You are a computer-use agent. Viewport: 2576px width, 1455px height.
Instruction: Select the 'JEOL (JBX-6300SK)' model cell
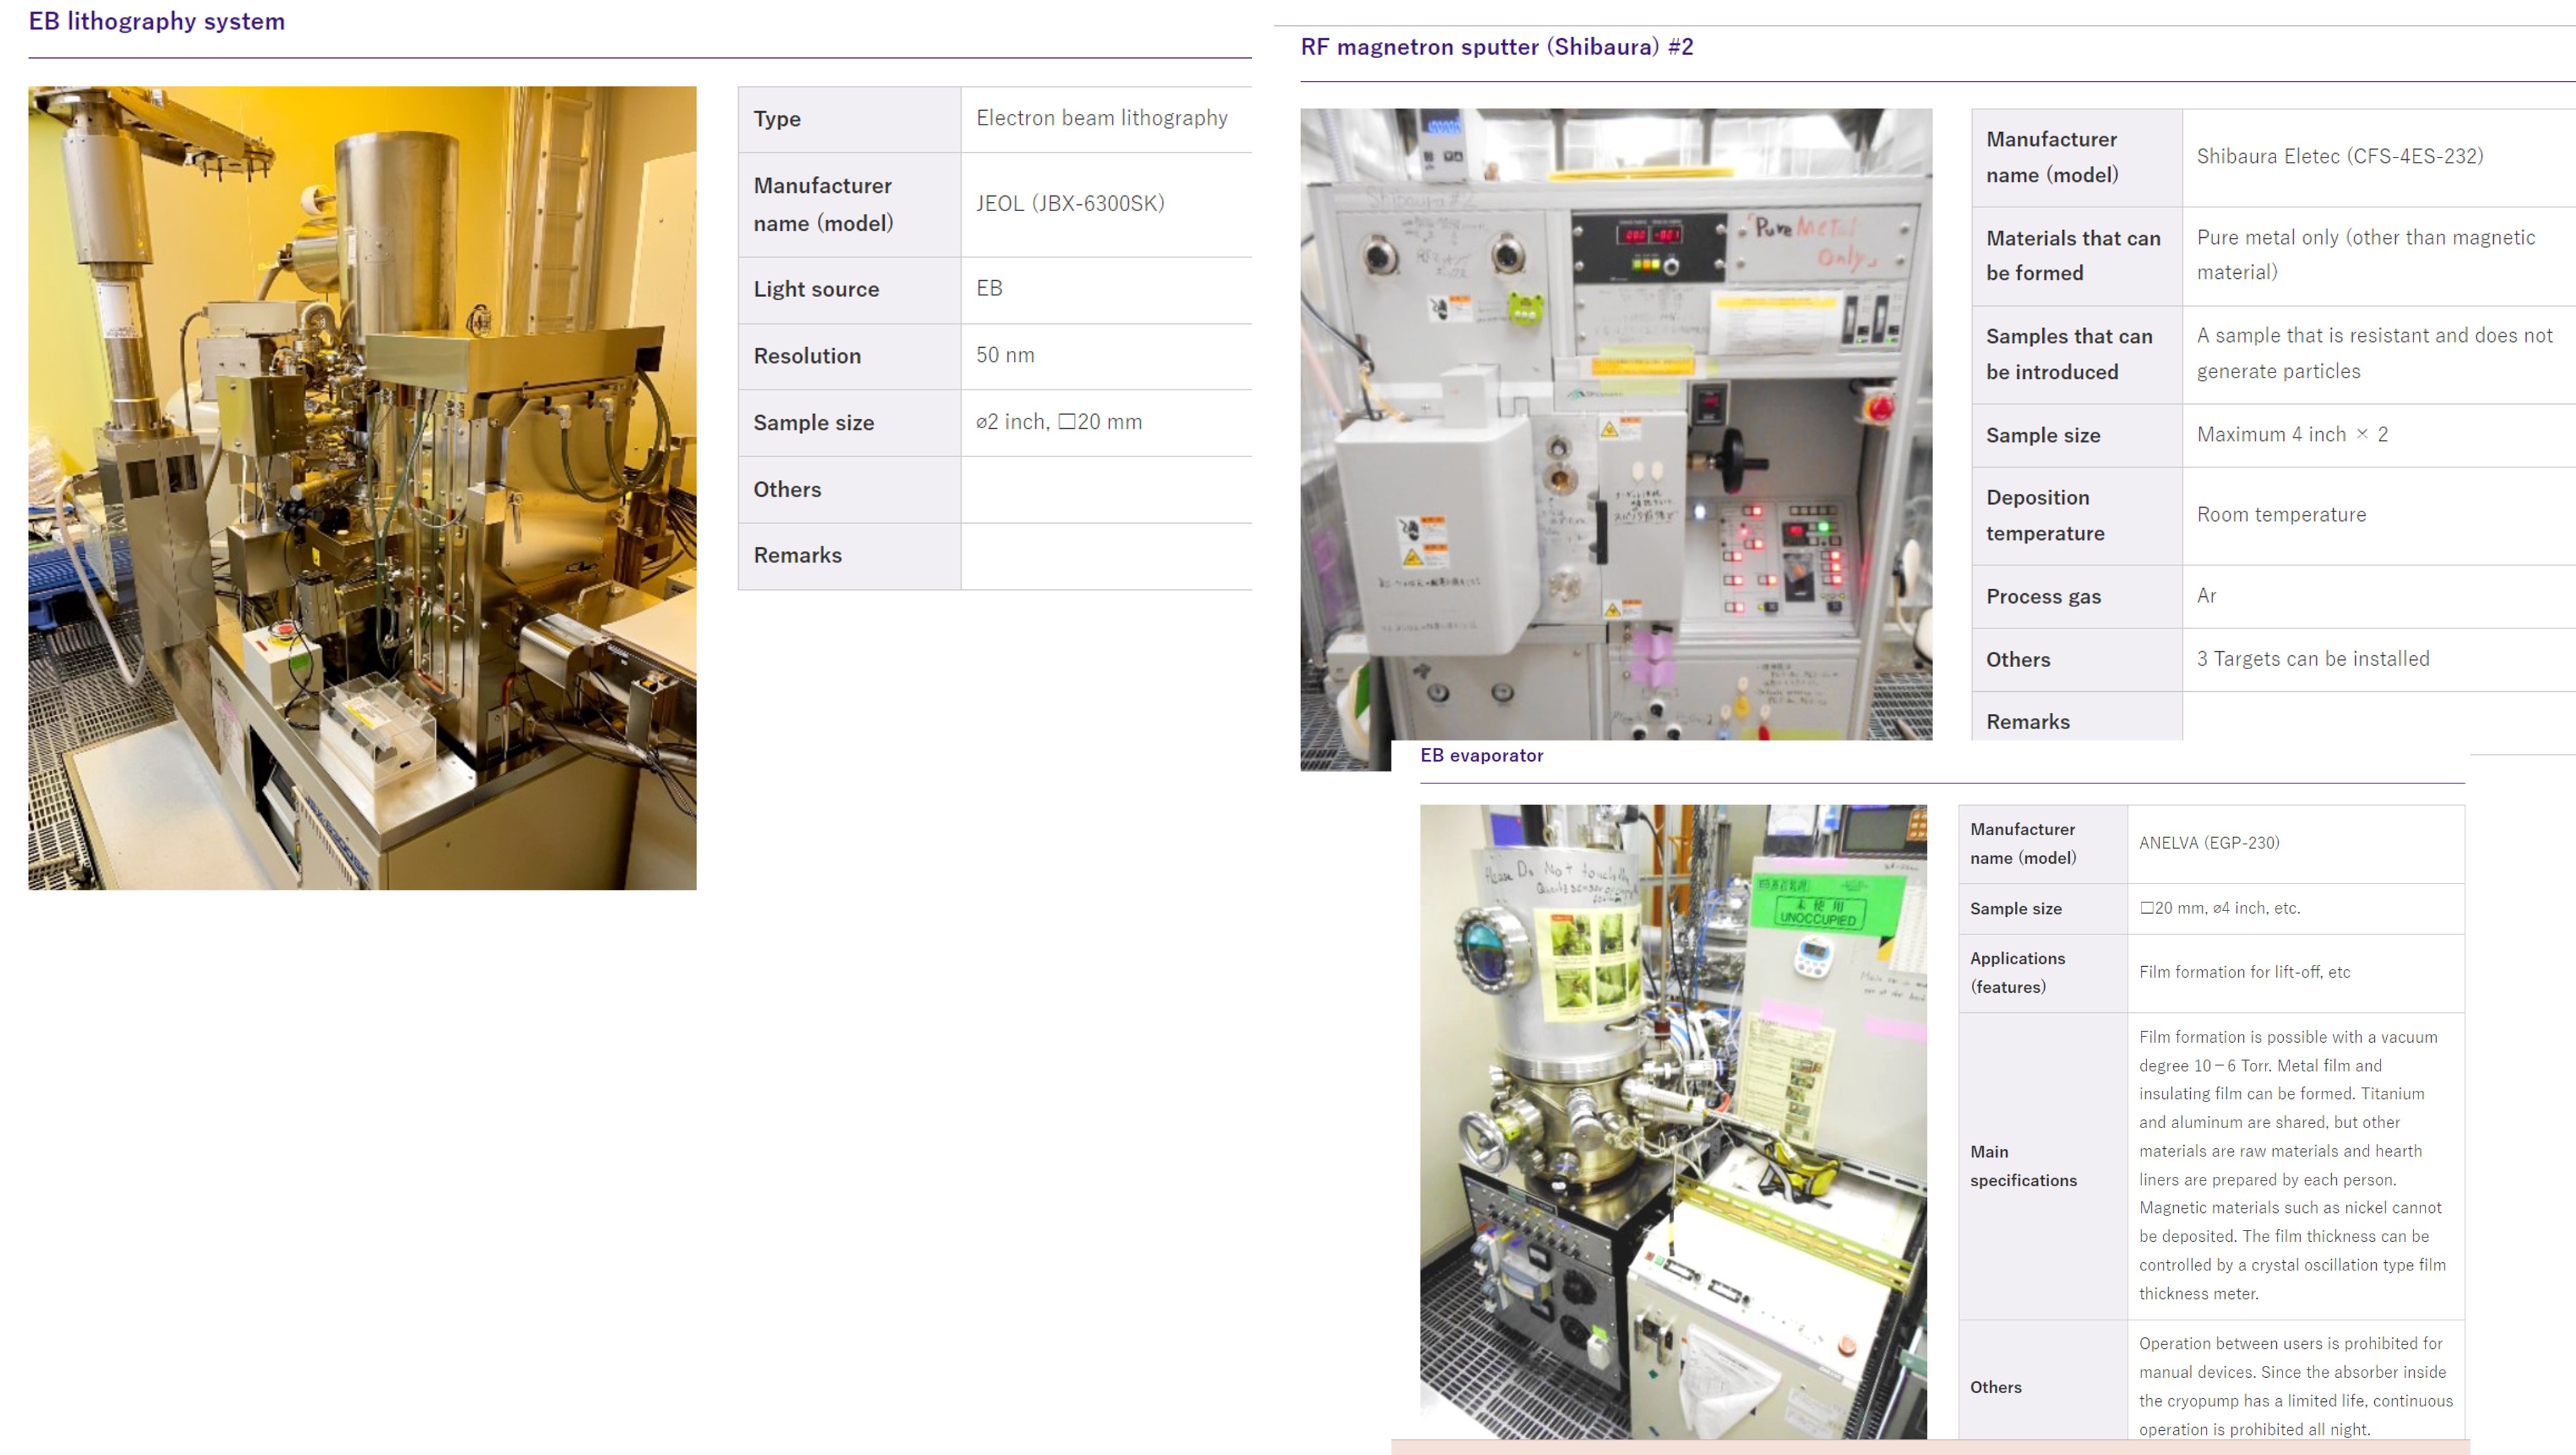coord(1070,204)
